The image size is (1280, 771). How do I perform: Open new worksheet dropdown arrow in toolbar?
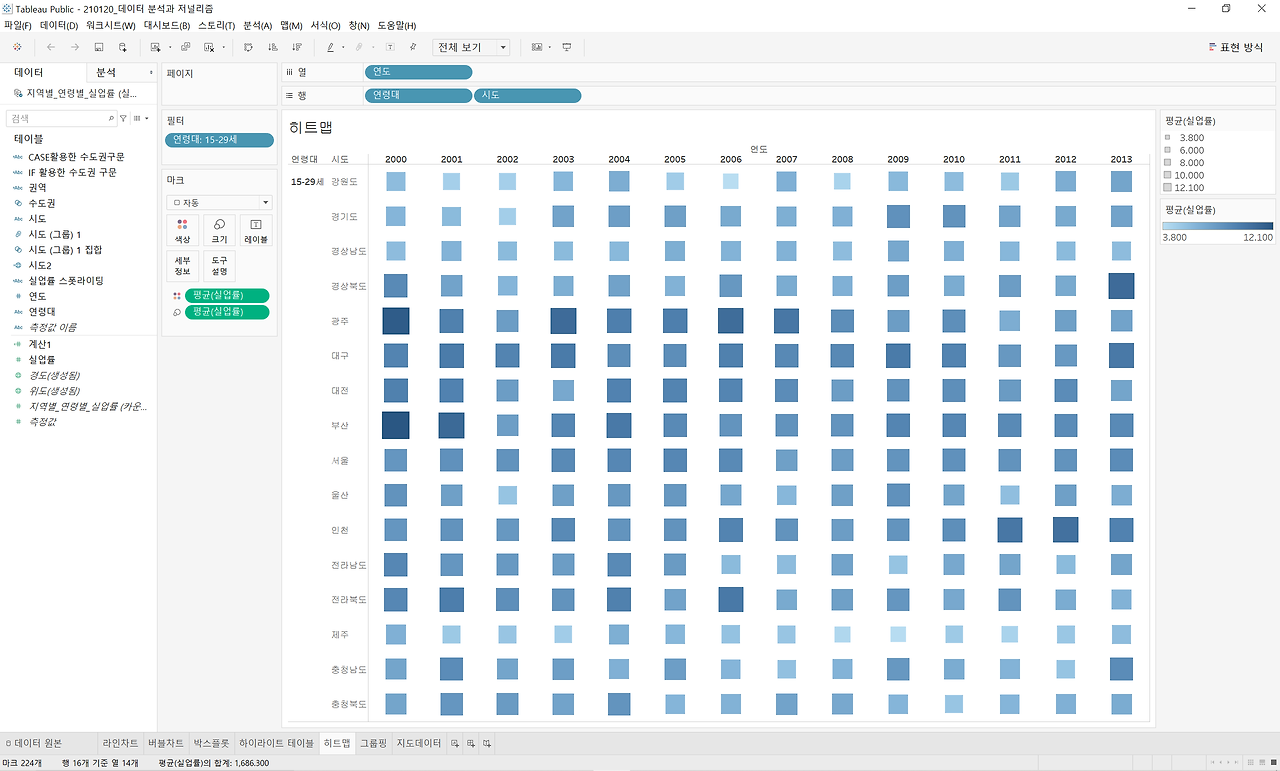169,47
